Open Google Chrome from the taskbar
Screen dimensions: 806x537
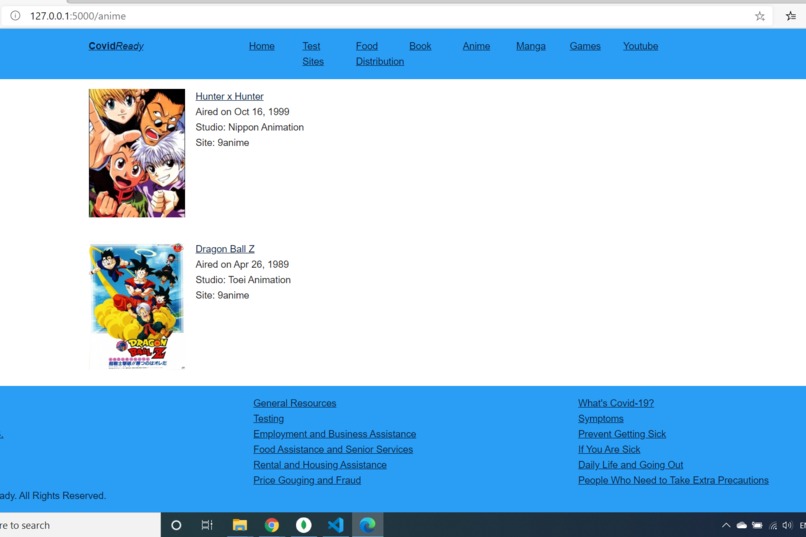[x=272, y=525]
